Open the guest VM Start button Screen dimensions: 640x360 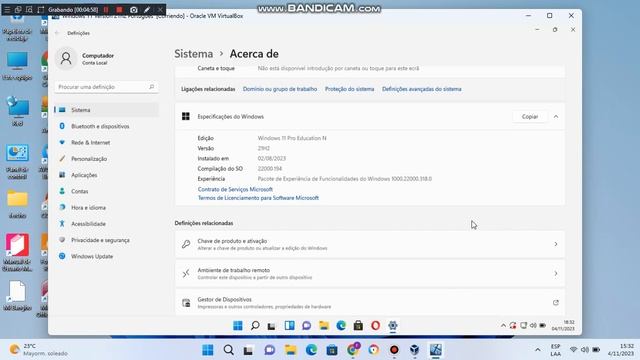coord(238,325)
